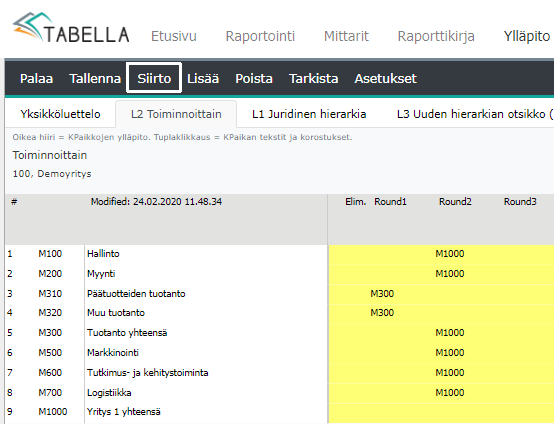The width and height of the screenshot is (554, 424).
Task: Run Tarkista from the toolbar
Action: [314, 78]
